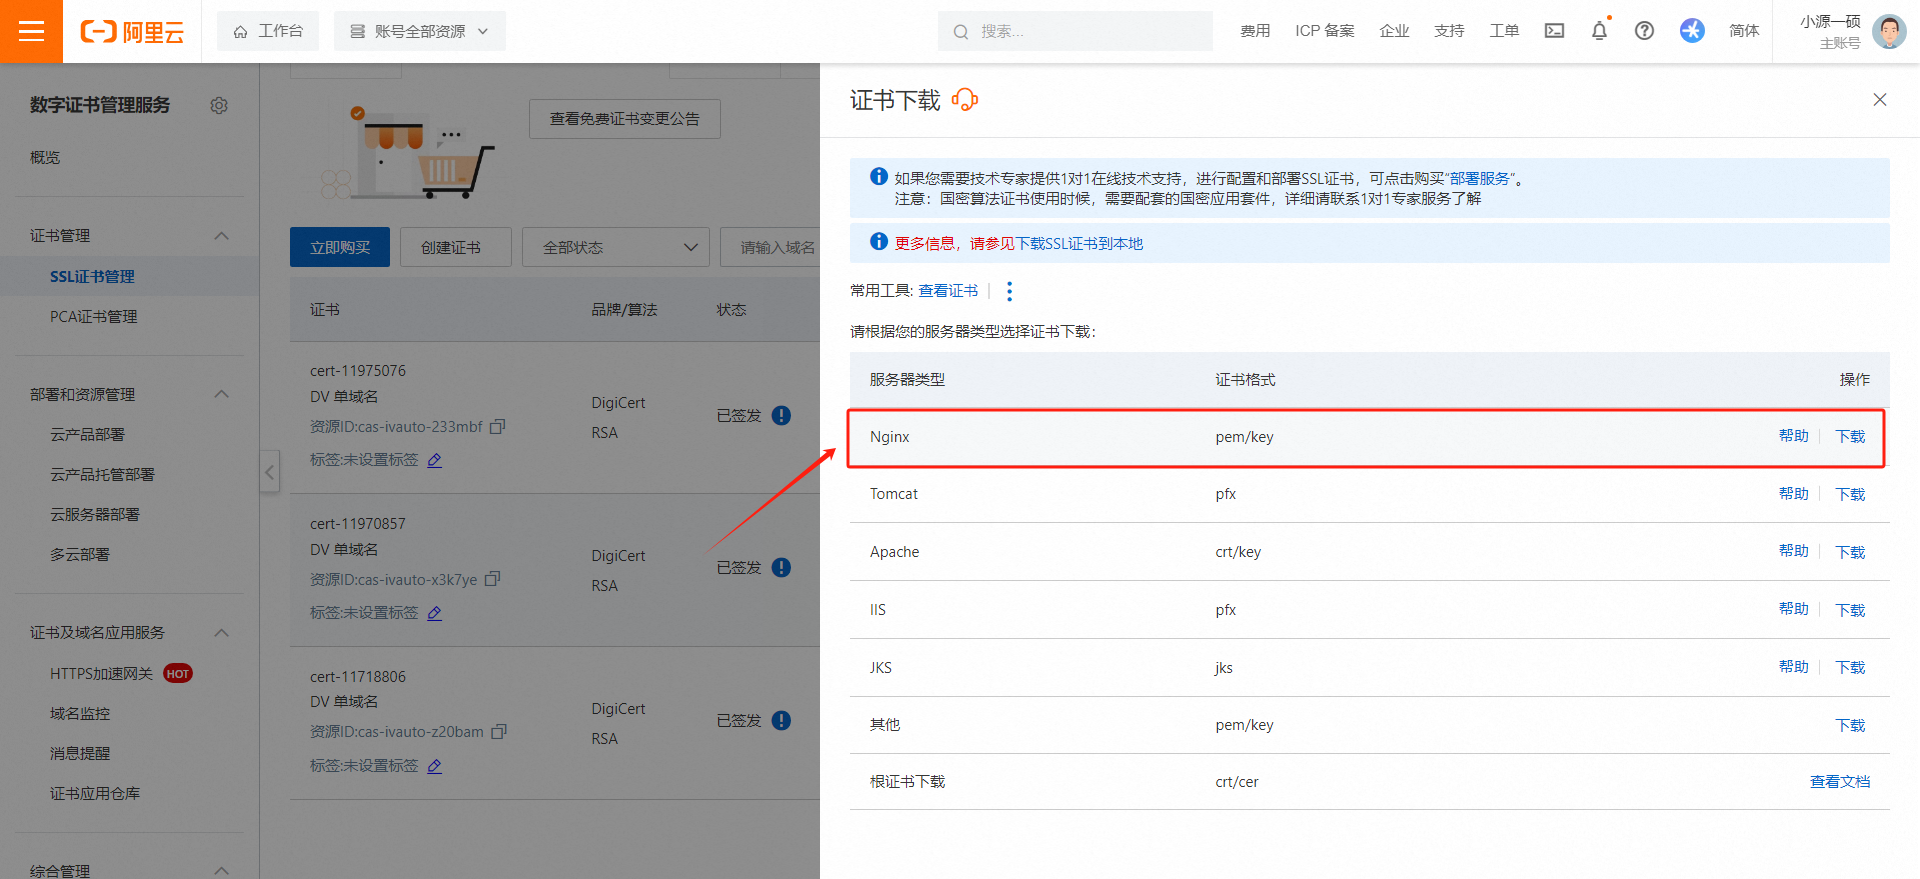Screen dimensions: 1920x879
Task: Open the user avatar menu
Action: click(1889, 31)
